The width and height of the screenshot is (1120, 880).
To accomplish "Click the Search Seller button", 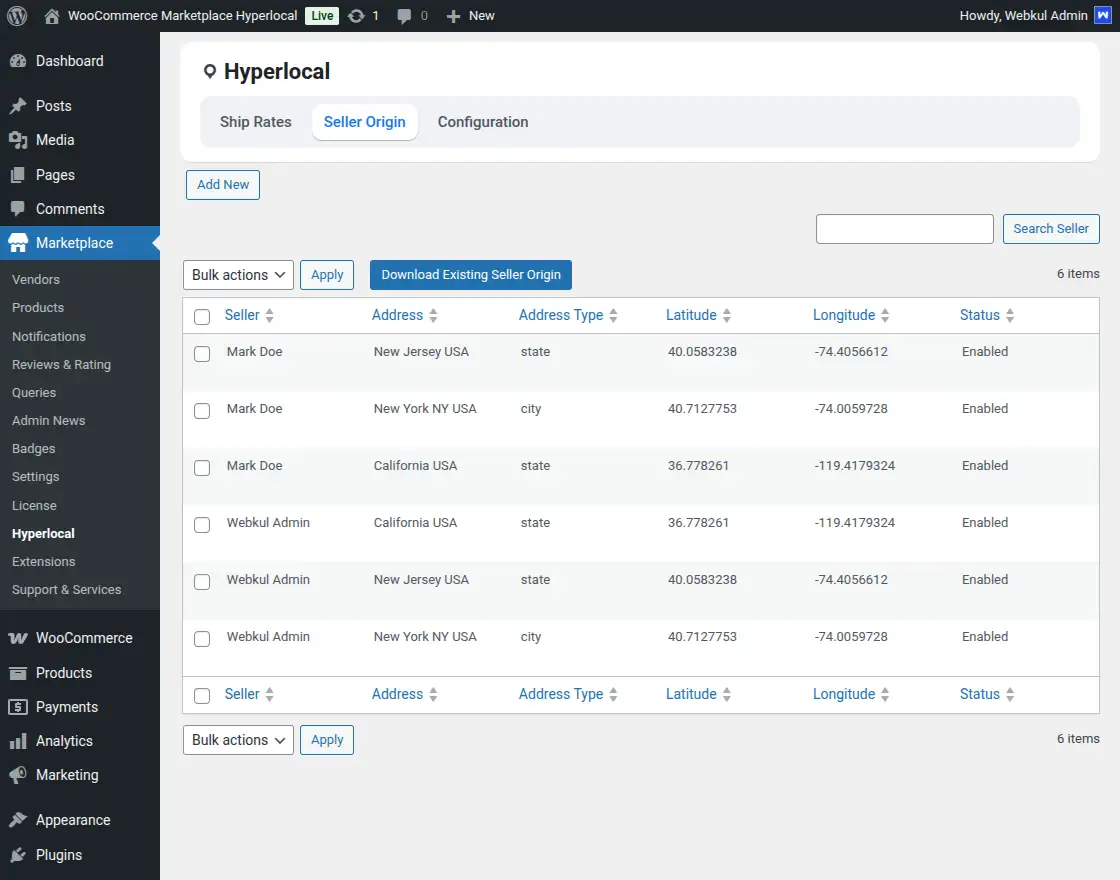I will coord(1051,229).
